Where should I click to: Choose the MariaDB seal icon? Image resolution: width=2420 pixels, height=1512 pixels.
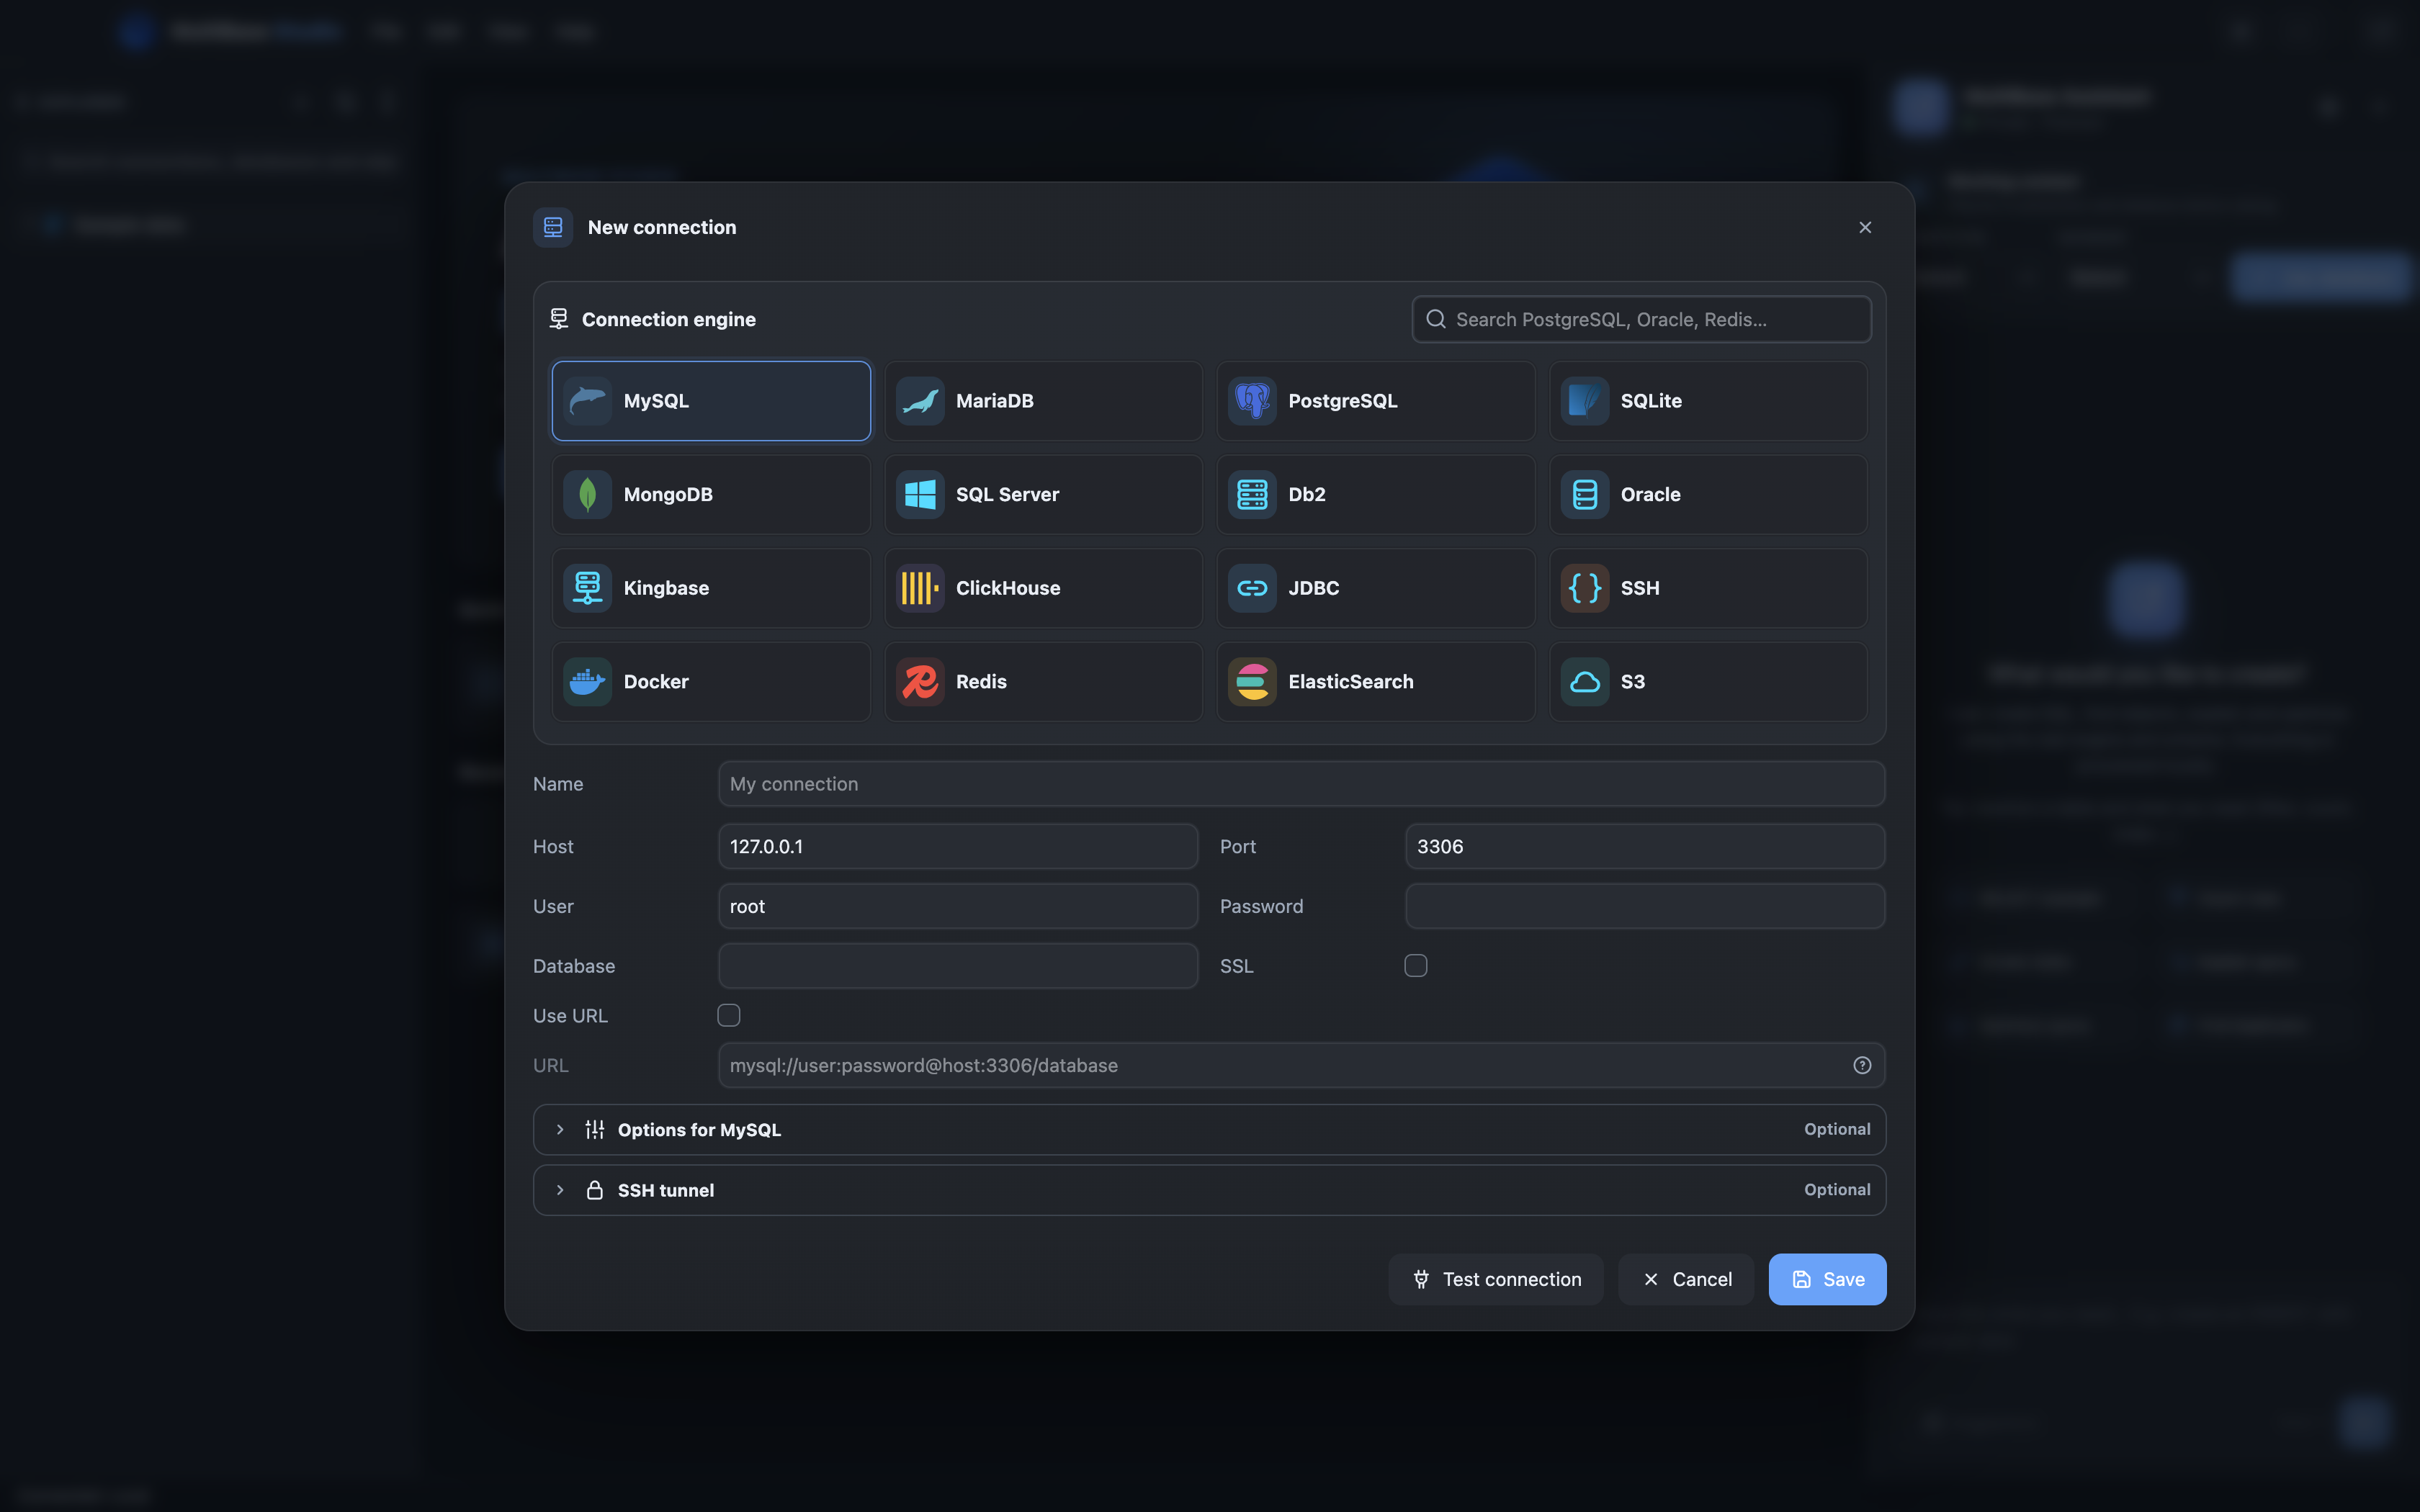point(920,401)
